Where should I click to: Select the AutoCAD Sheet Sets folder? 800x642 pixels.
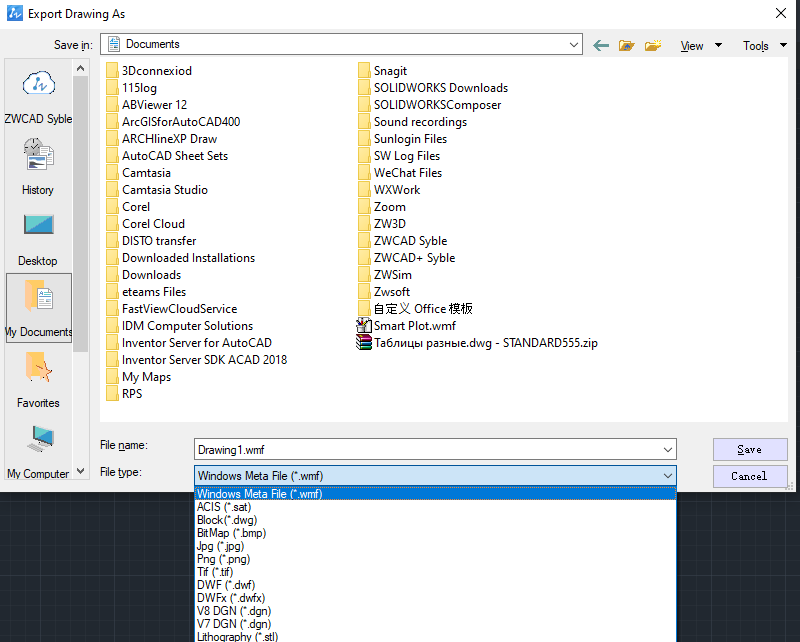pyautogui.click(x=167, y=156)
